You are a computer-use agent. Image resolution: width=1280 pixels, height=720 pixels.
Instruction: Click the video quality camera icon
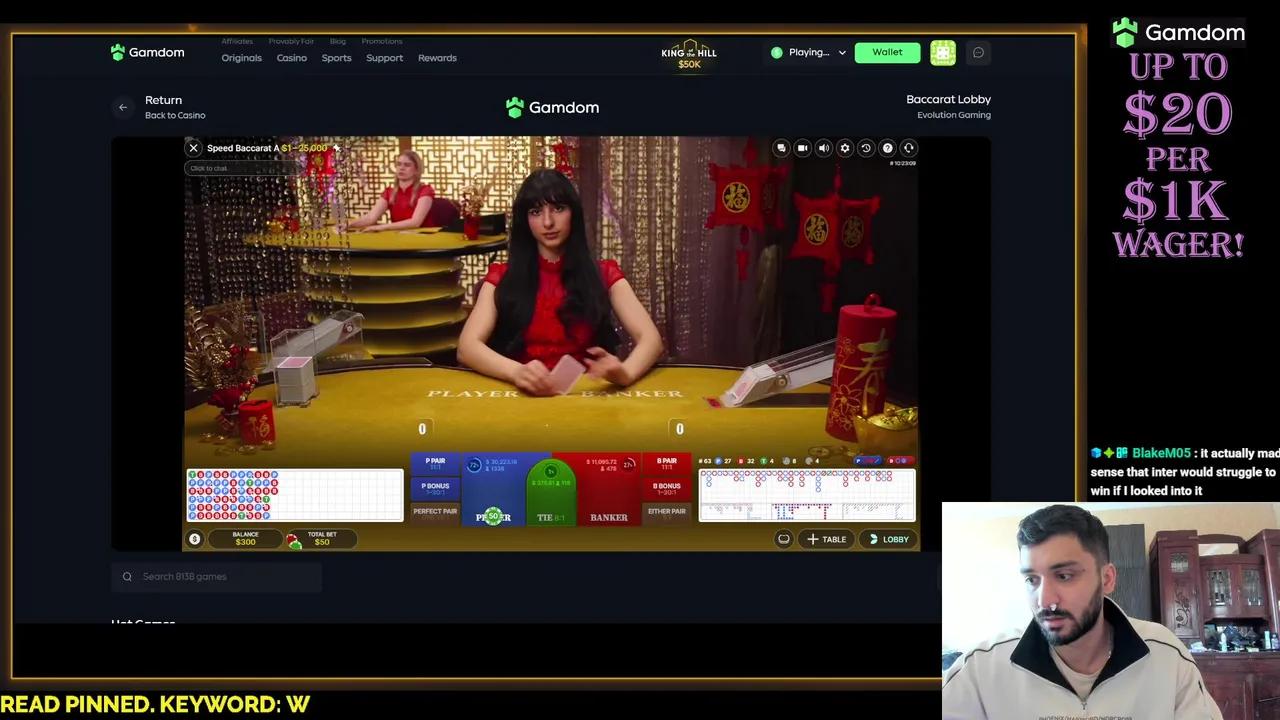click(803, 148)
